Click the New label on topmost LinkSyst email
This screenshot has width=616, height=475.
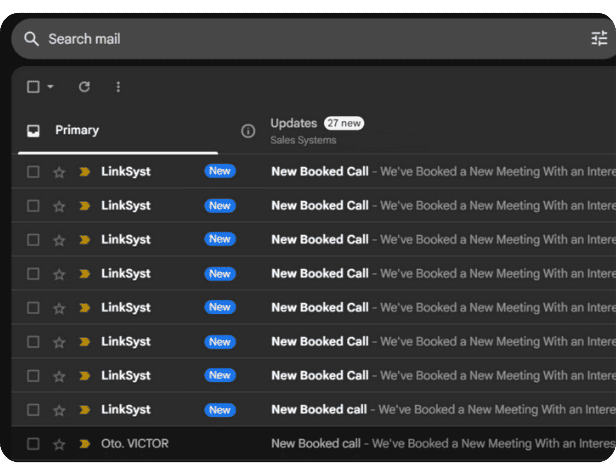(220, 171)
